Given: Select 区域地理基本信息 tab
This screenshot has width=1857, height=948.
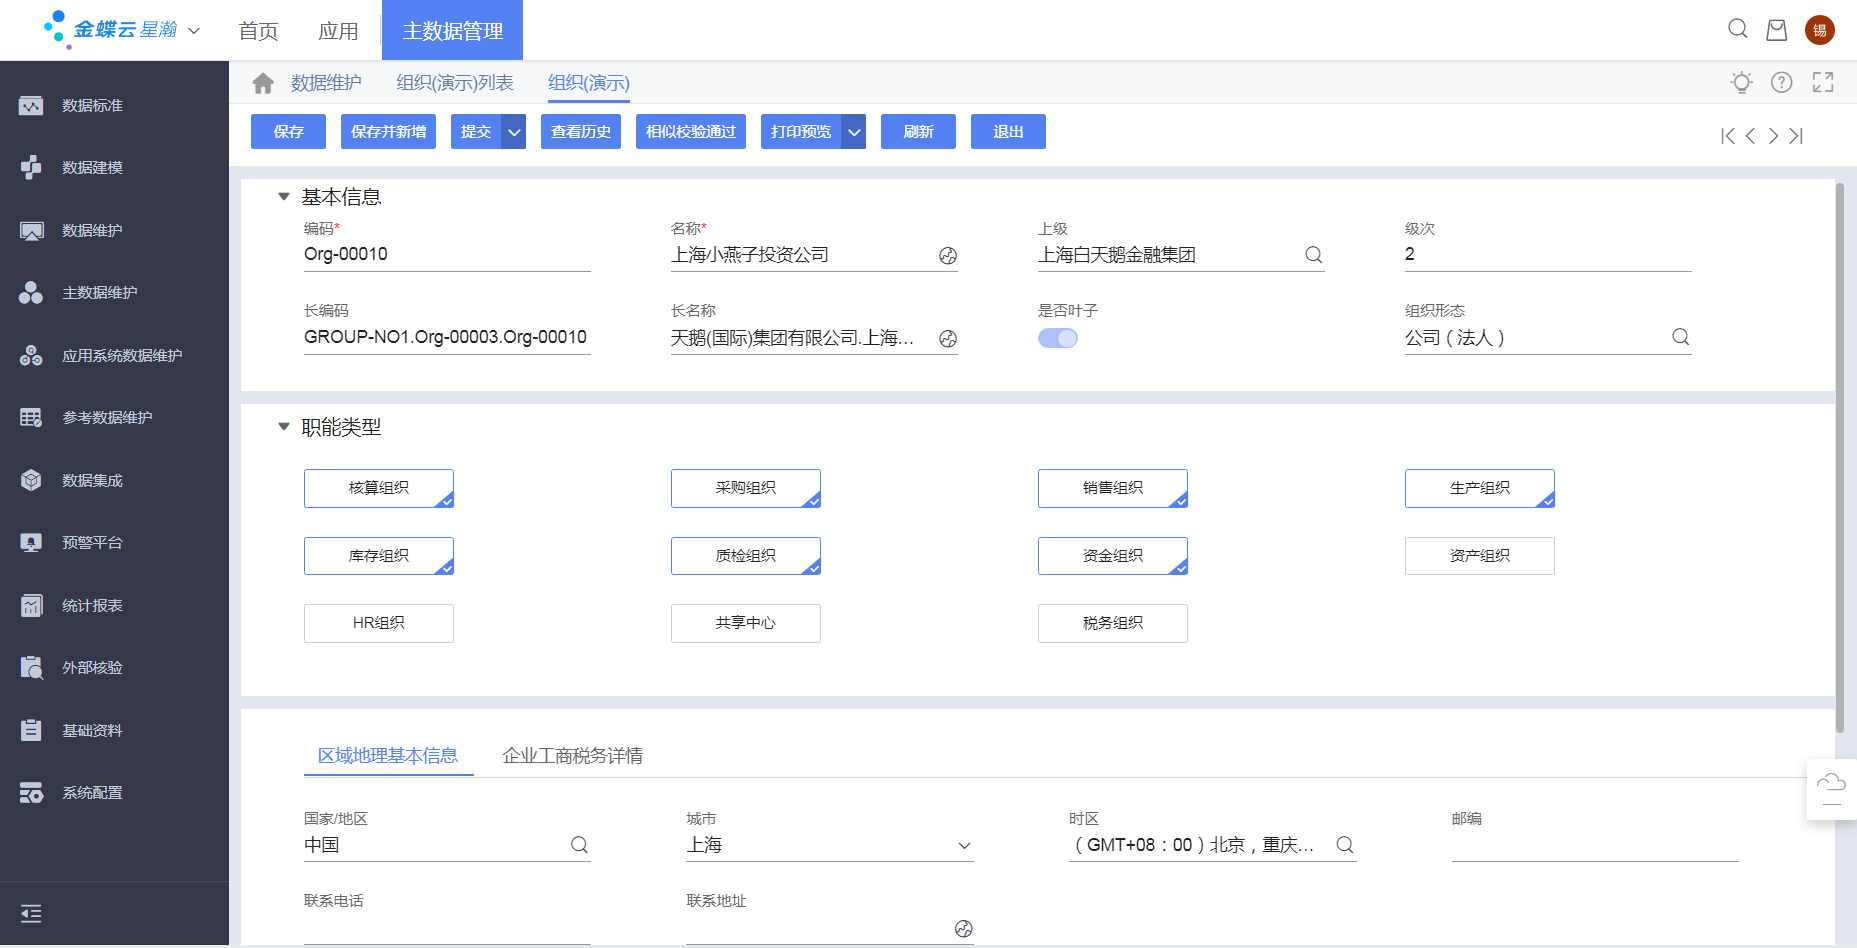Looking at the screenshot, I should point(388,756).
